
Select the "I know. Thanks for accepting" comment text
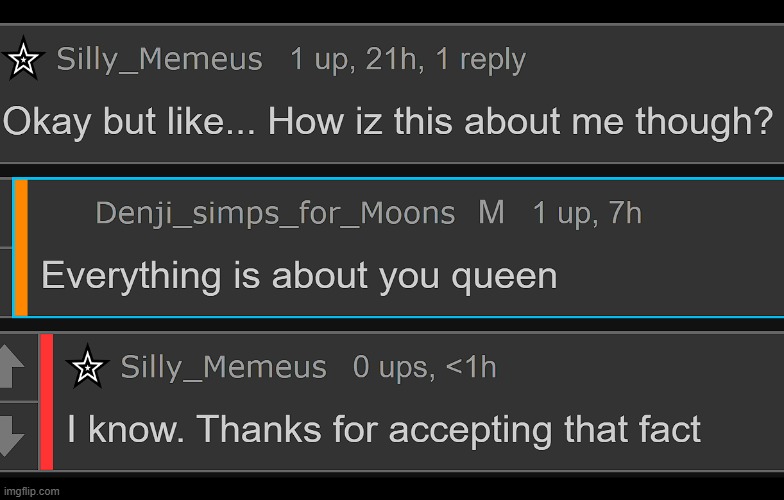coord(384,430)
